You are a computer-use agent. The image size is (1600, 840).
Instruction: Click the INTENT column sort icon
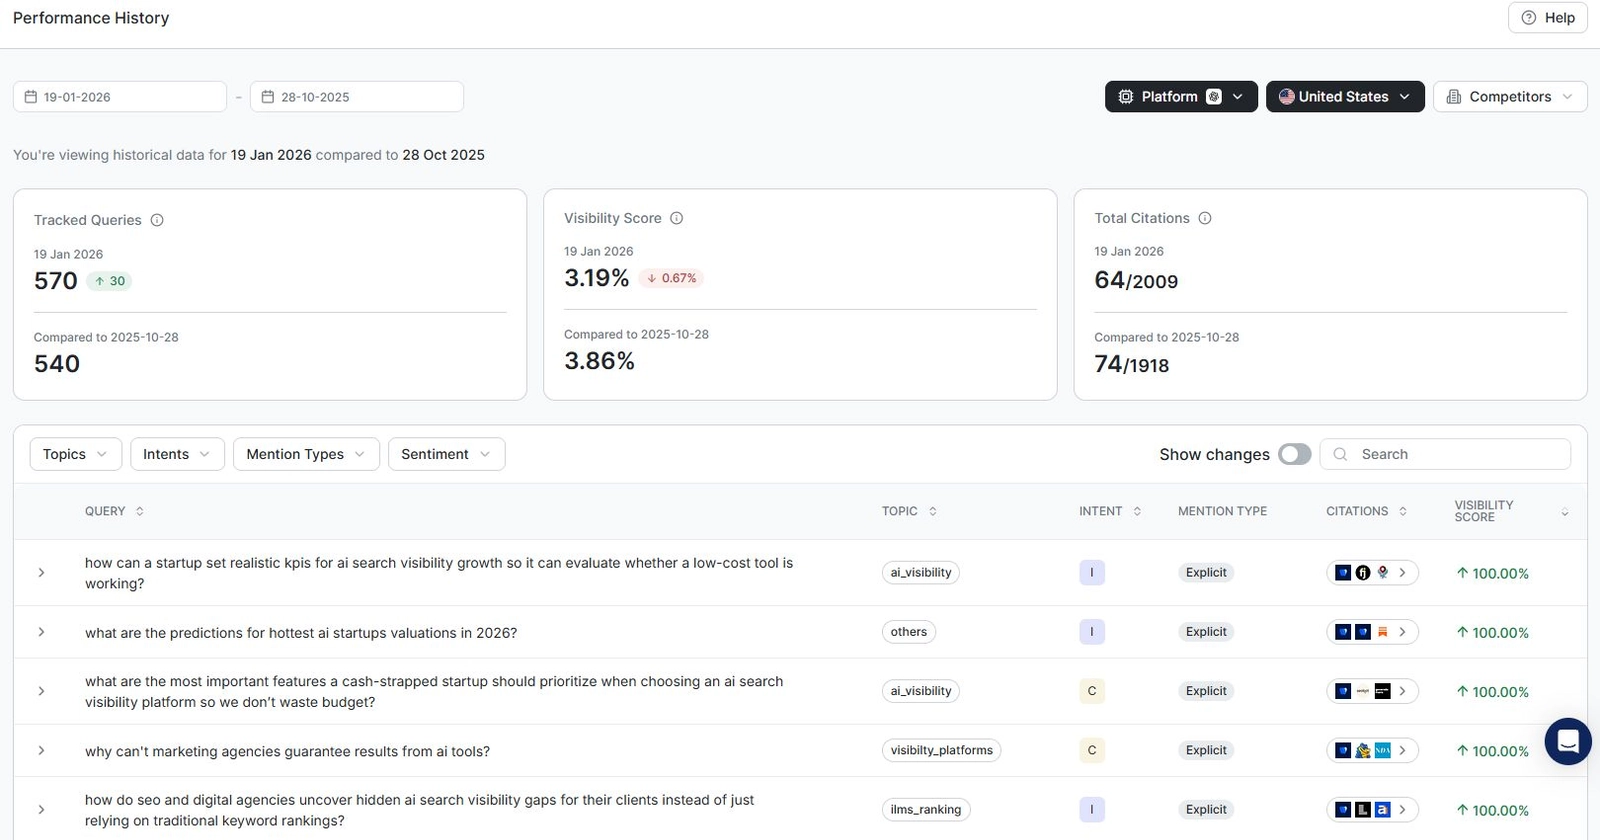(1137, 511)
